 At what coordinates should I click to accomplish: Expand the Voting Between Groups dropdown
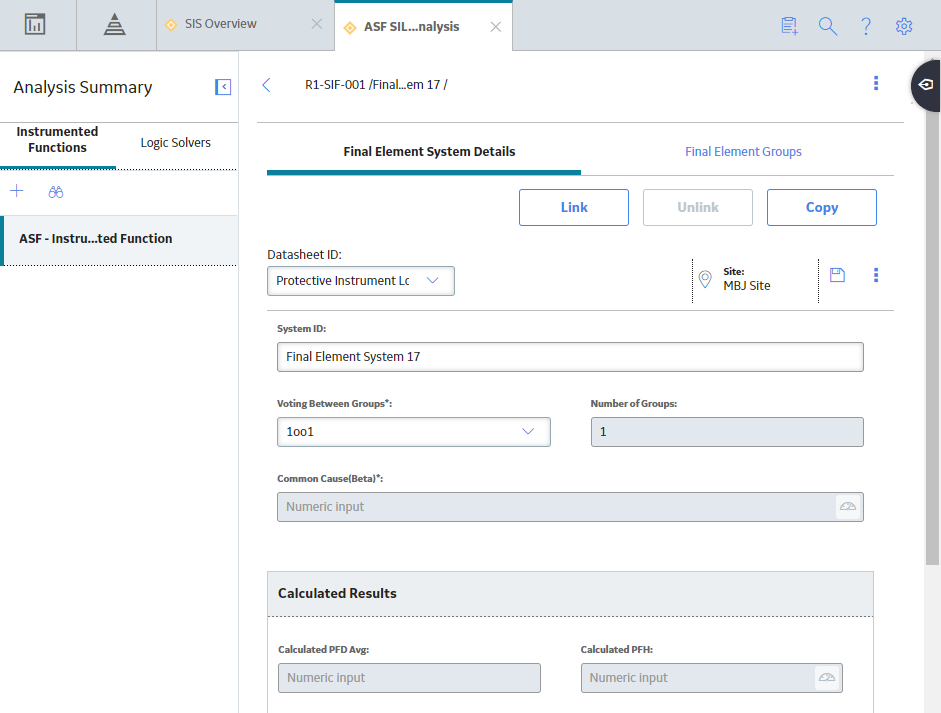(413, 432)
